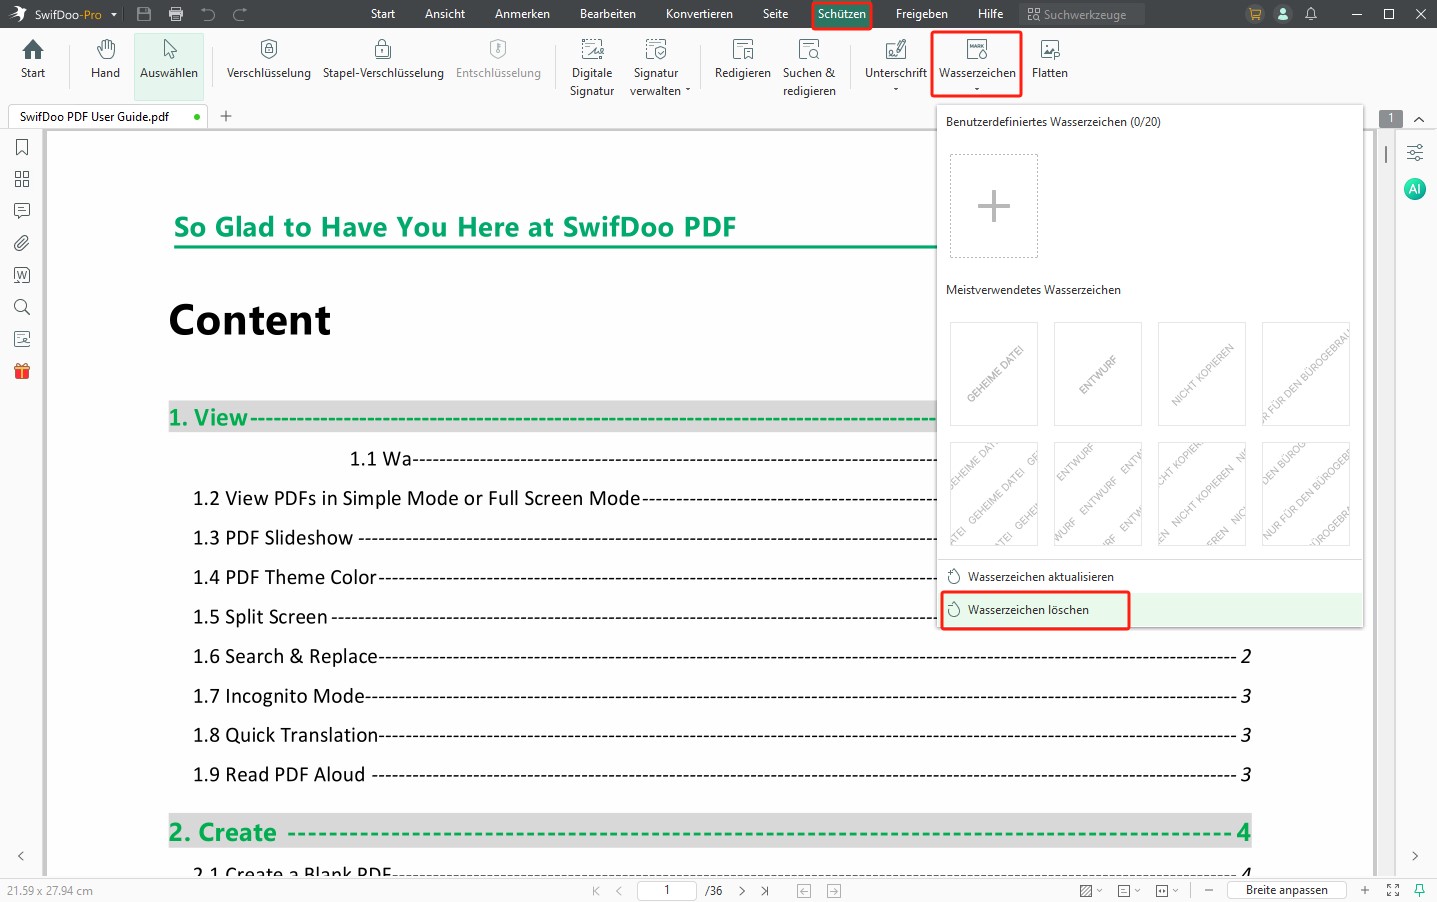Choose Wasserzeichen aktualisieren
1437x902 pixels.
pos(1150,577)
